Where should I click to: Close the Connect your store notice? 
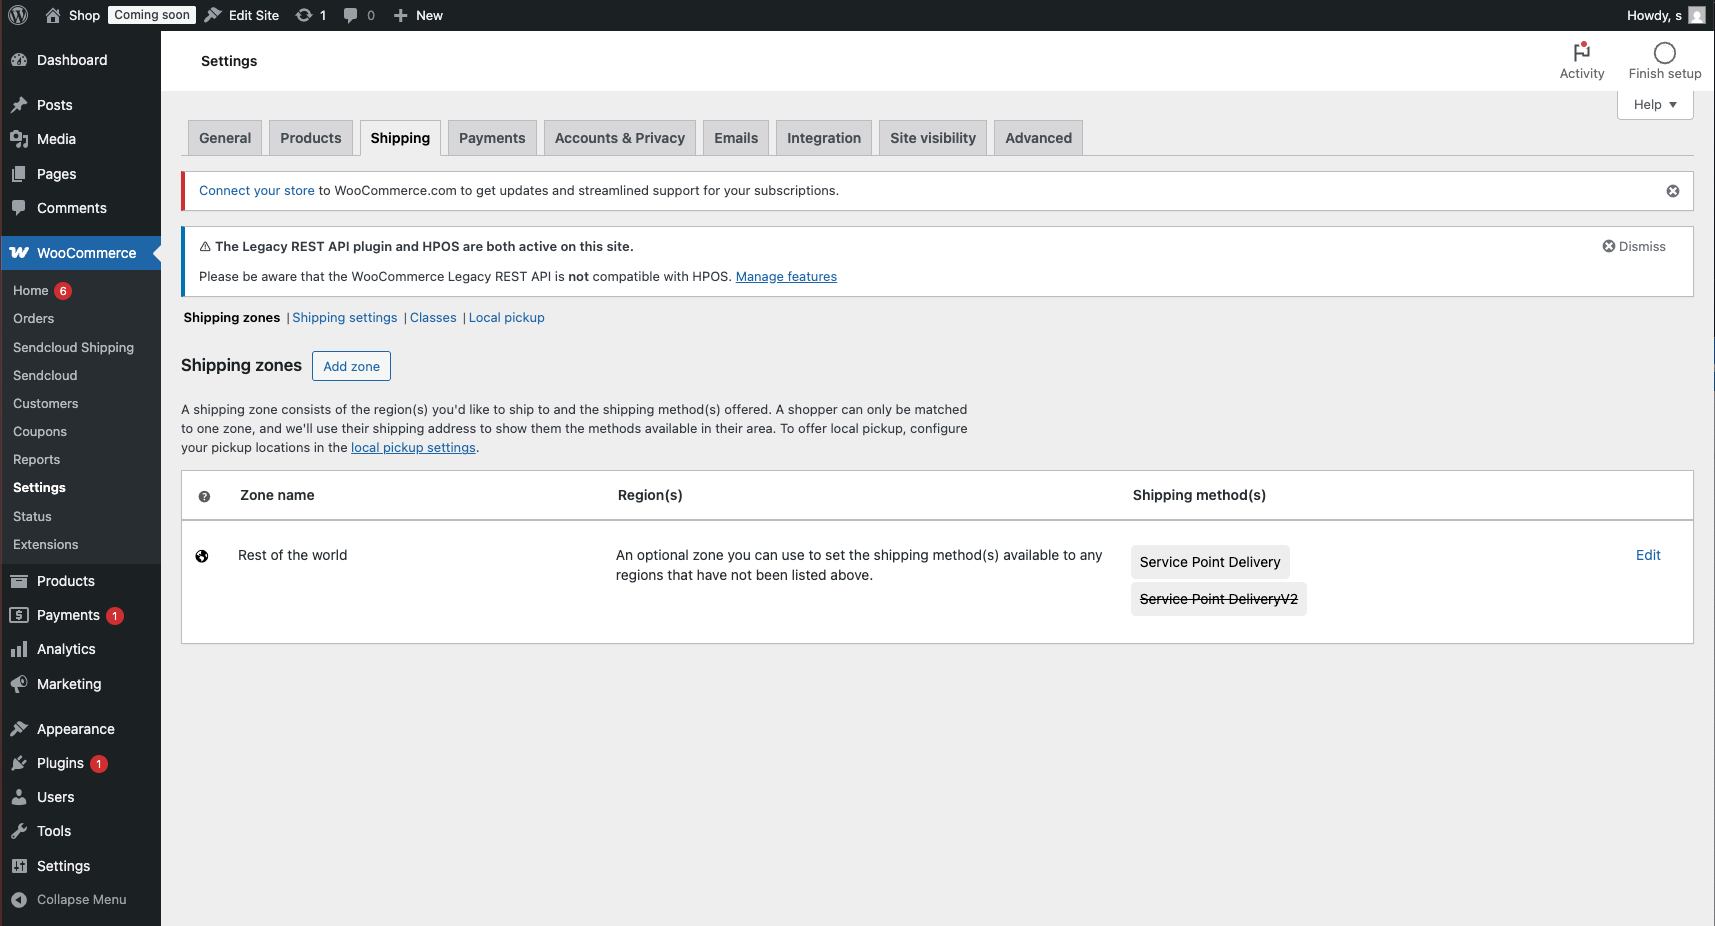pos(1673,191)
